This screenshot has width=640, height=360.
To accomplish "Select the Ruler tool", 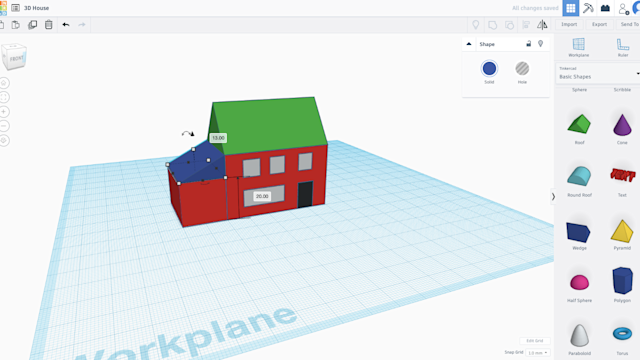I will click(x=622, y=47).
